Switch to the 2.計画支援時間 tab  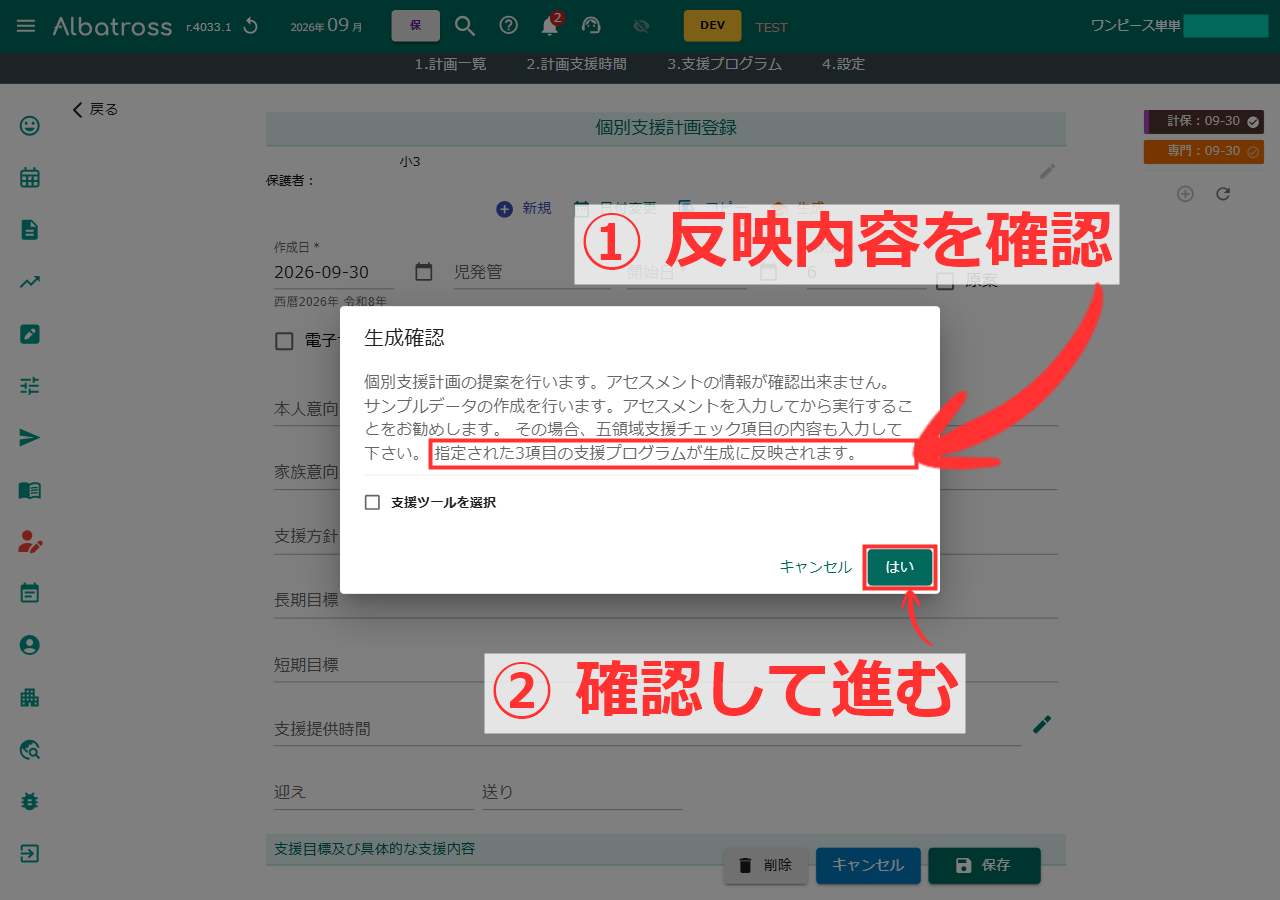pyautogui.click(x=577, y=64)
